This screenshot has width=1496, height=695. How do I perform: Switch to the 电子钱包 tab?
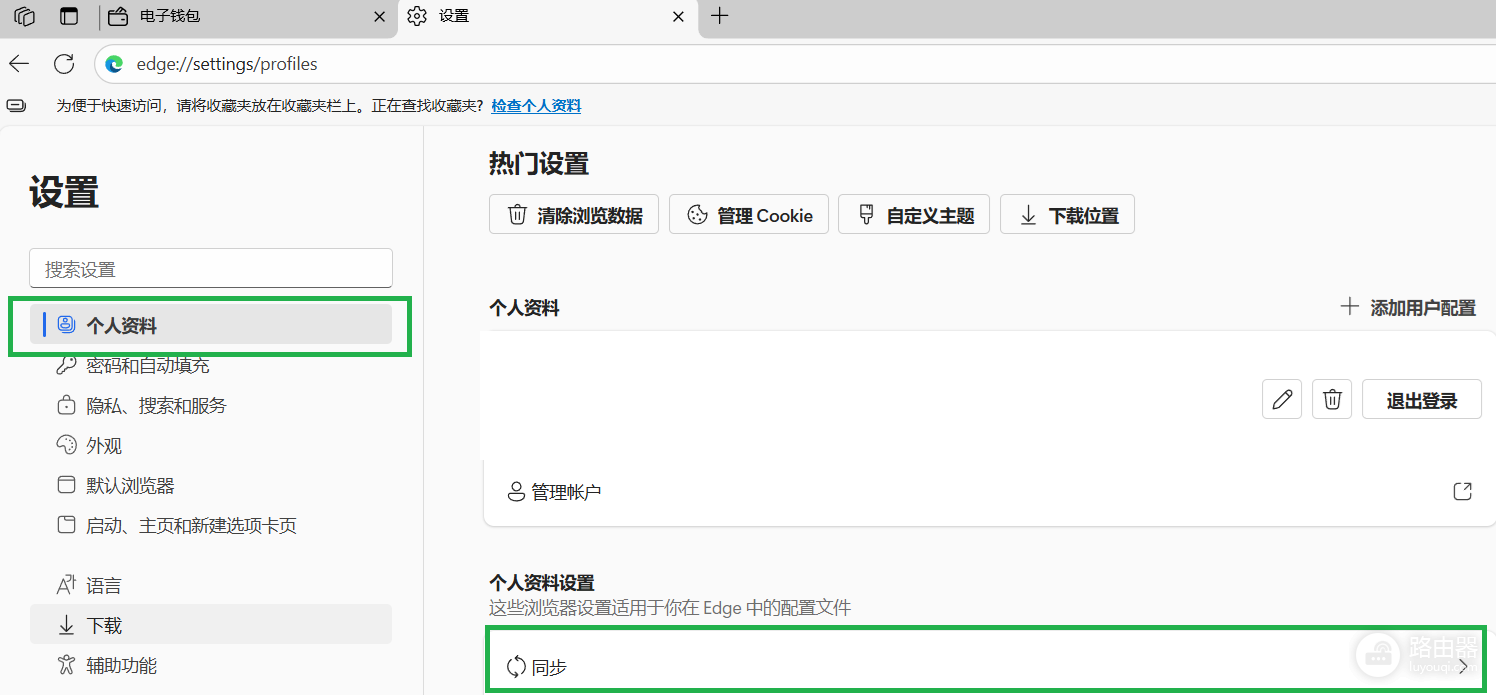(x=246, y=17)
